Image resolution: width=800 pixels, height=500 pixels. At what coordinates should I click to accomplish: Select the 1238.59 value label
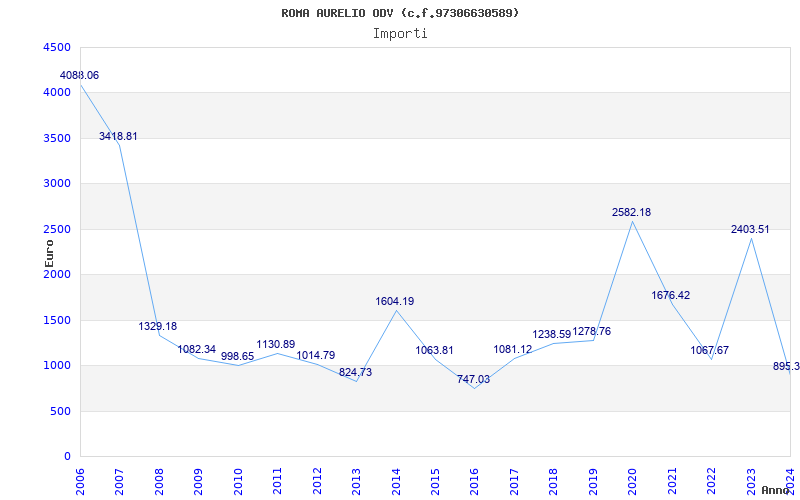(552, 335)
